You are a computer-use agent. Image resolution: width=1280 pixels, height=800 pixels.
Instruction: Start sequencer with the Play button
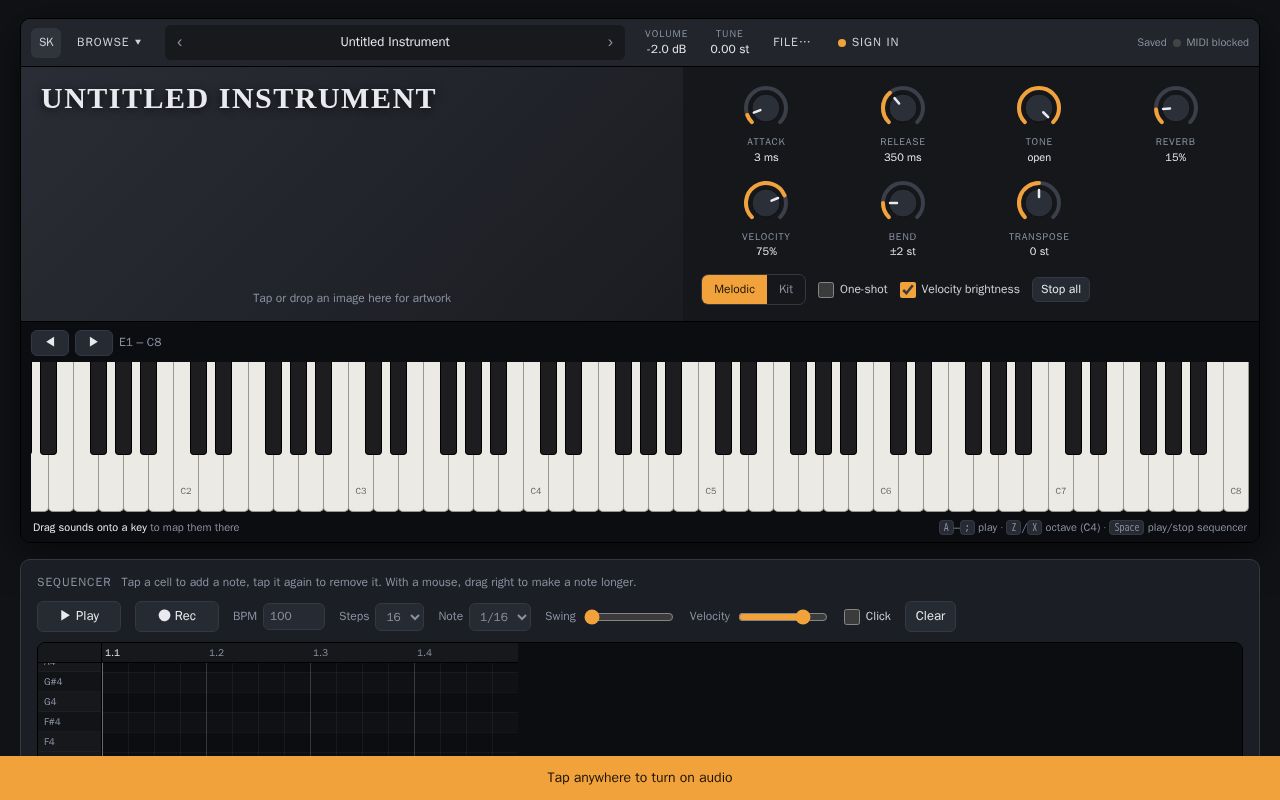pos(79,616)
